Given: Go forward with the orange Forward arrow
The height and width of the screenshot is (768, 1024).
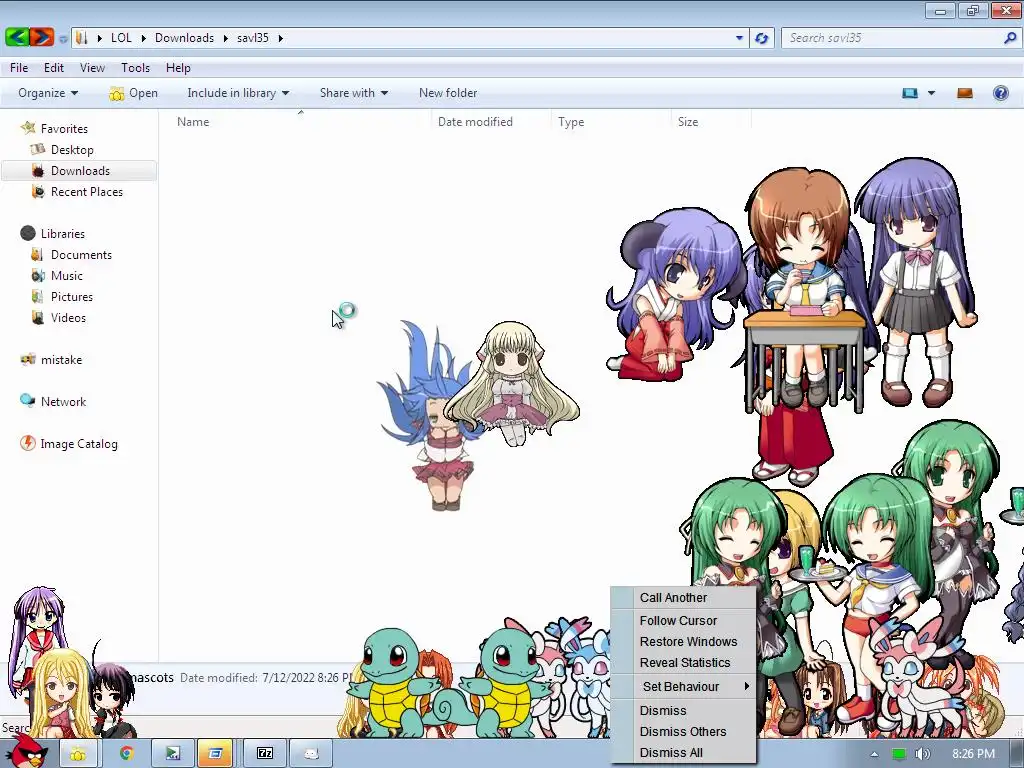Looking at the screenshot, I should pyautogui.click(x=42, y=37).
